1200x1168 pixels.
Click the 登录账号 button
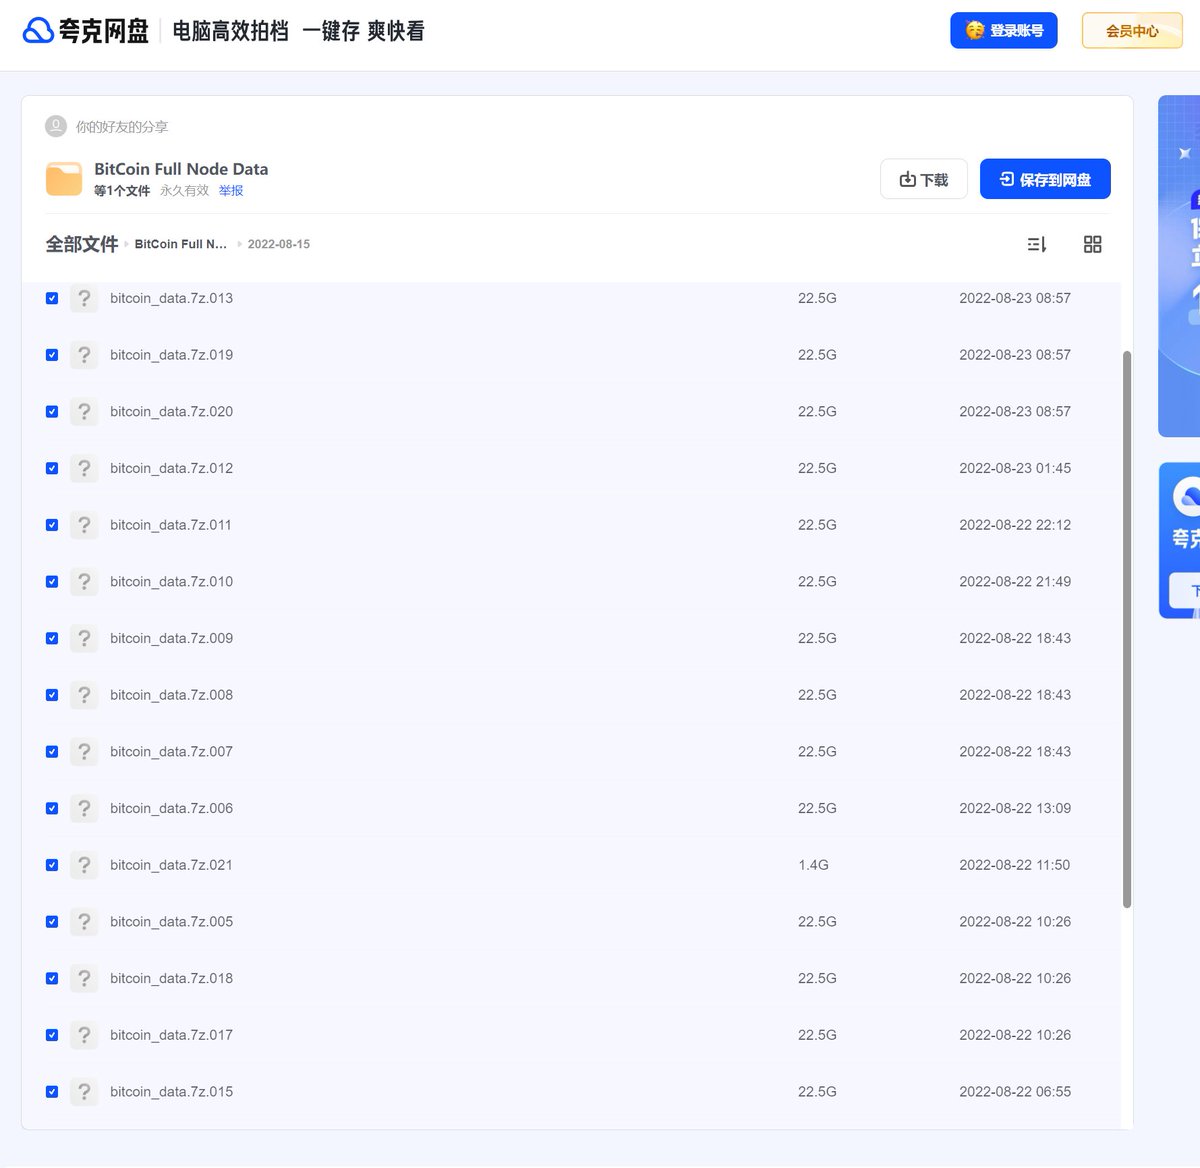pos(1004,30)
